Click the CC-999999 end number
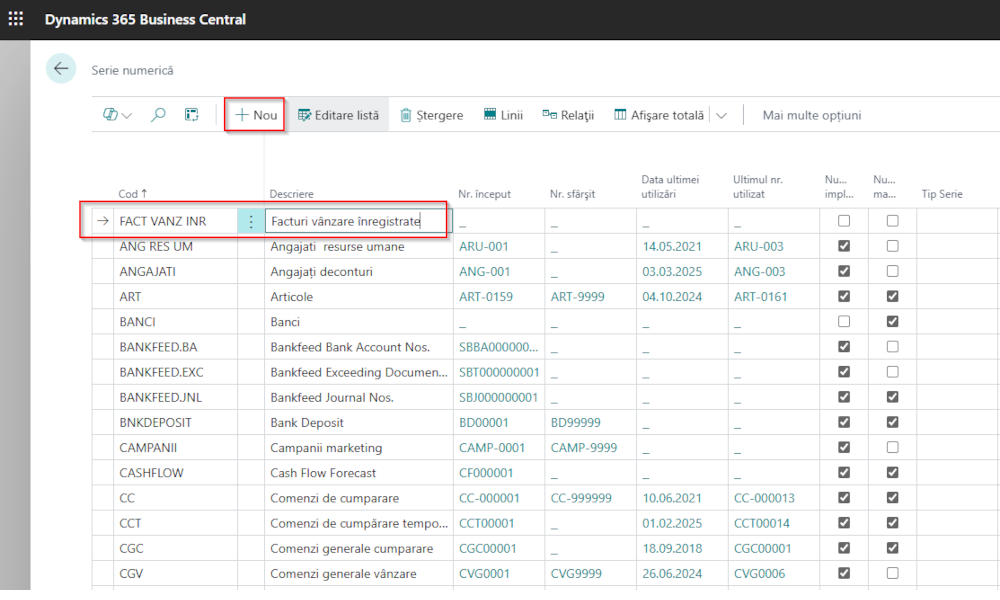This screenshot has width=1000, height=600. coord(581,498)
